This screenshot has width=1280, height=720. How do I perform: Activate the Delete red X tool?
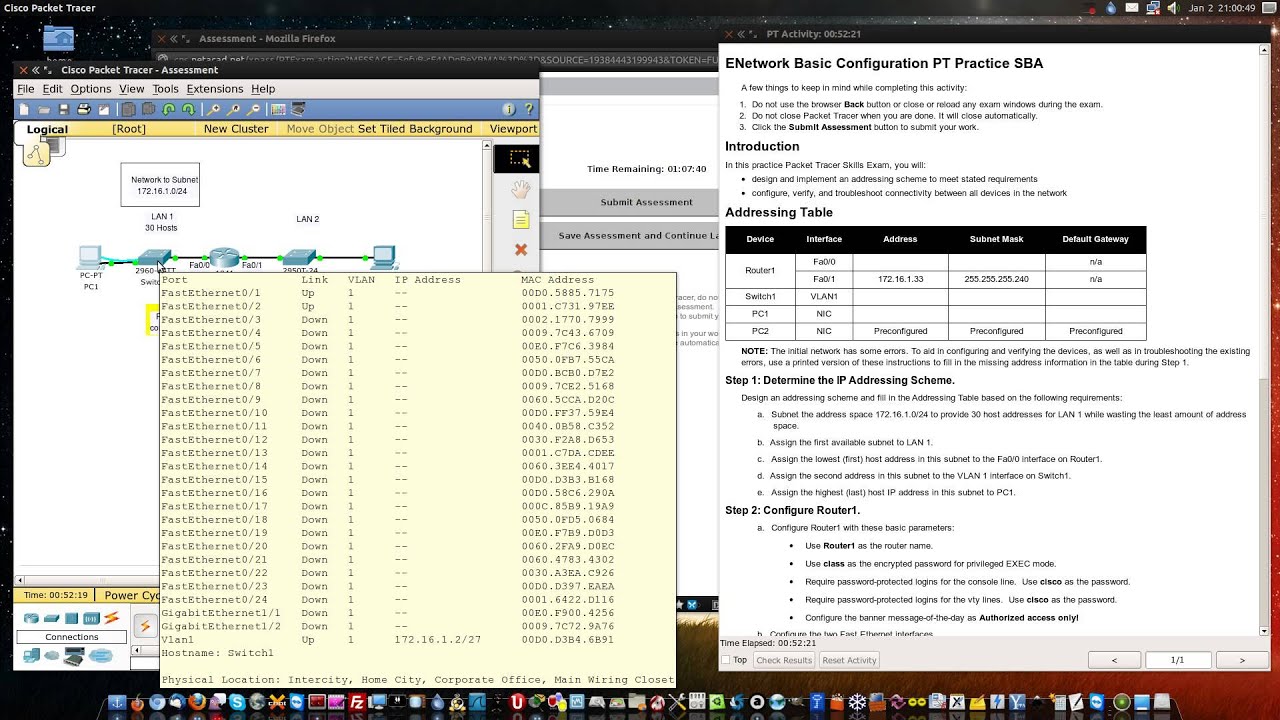(520, 250)
